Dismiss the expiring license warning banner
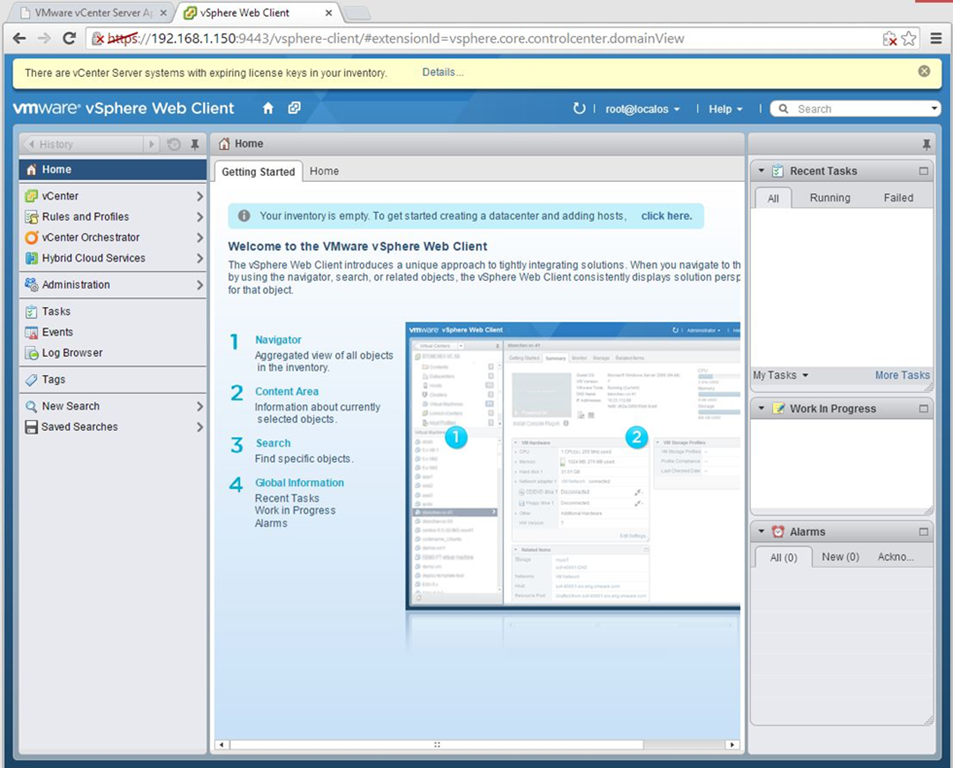Screen dimensions: 953x768 click(x=924, y=71)
